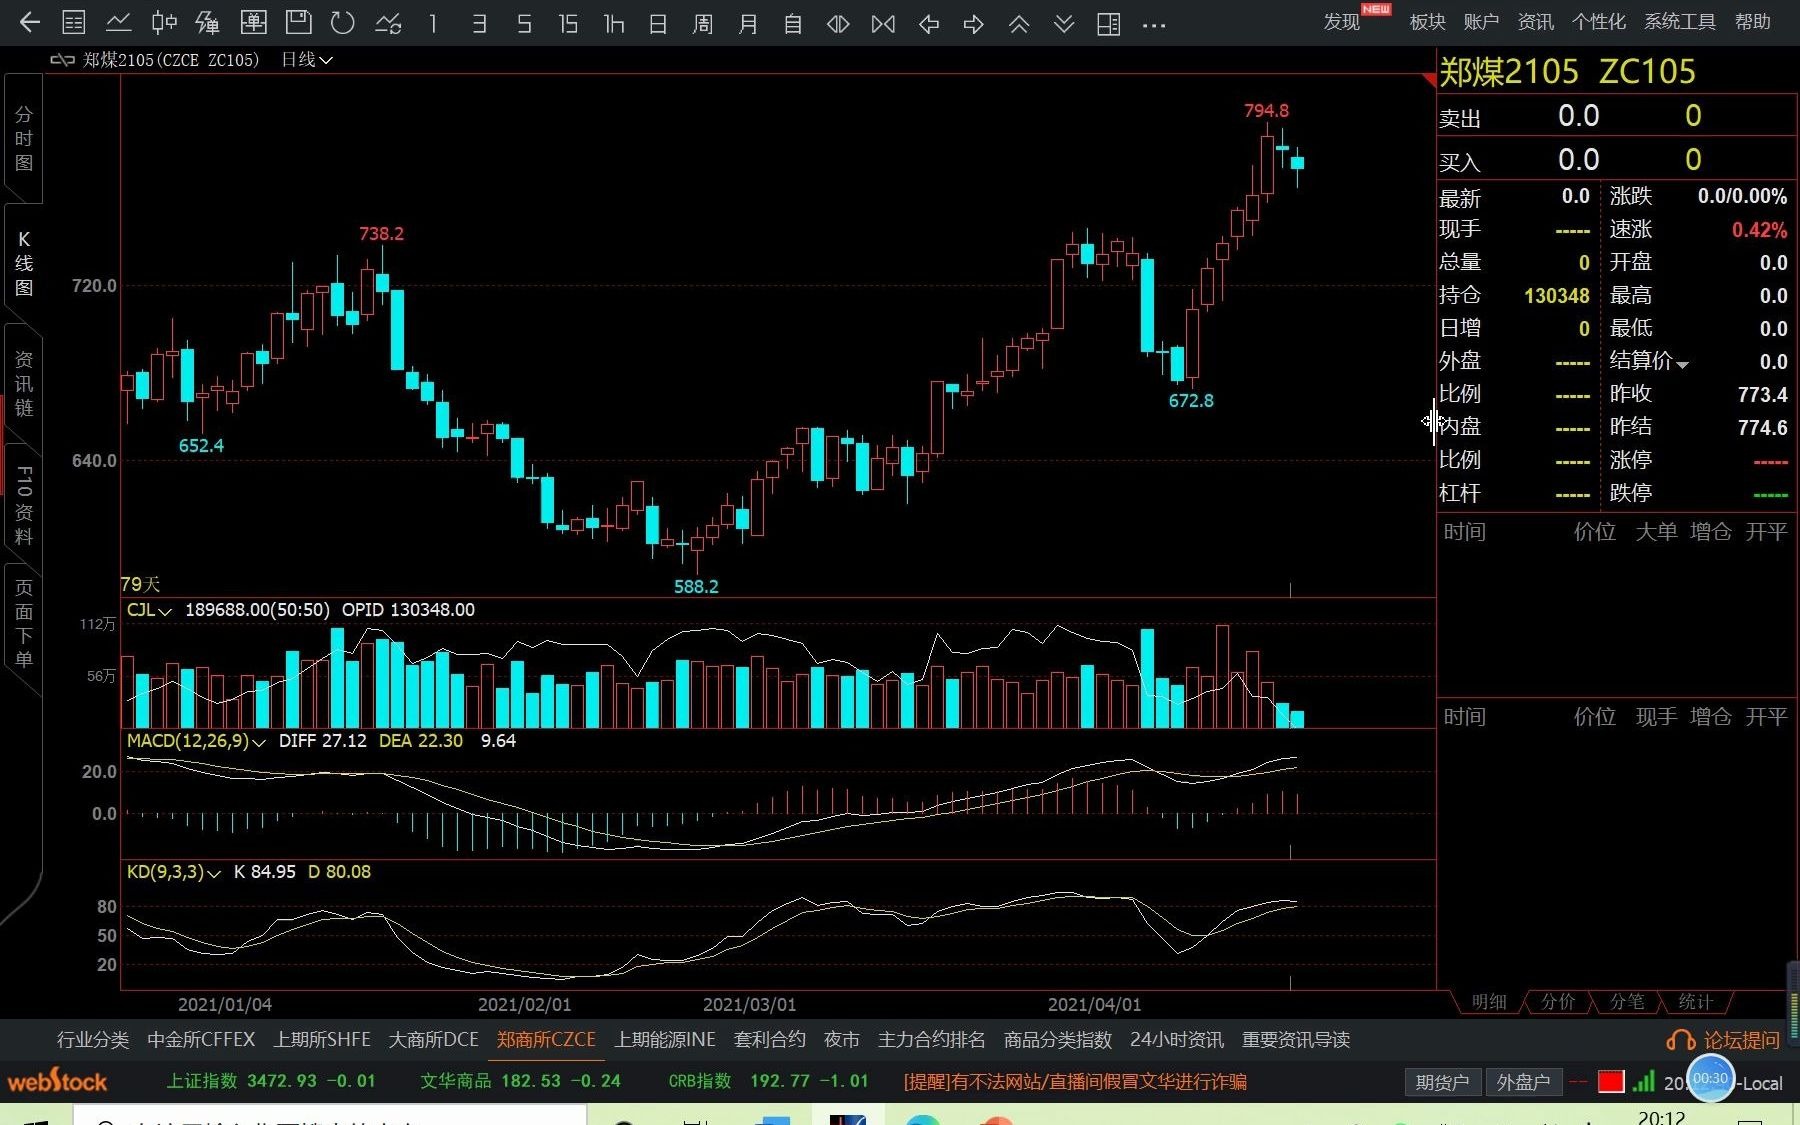This screenshot has height=1125, width=1800.
Task: Select the 郑商所CZCE bottom tab
Action: pos(546,1040)
